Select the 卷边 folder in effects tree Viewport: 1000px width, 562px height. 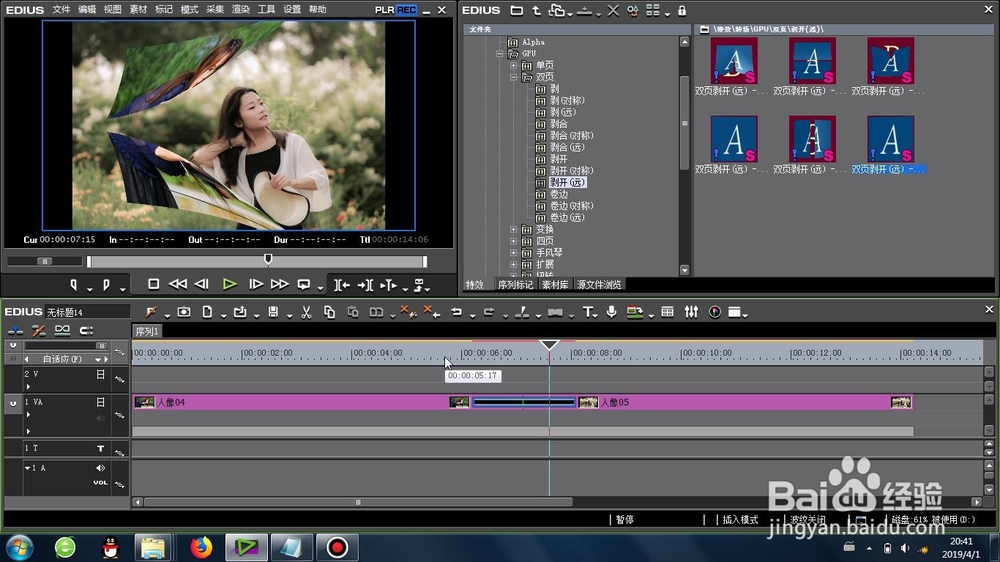click(559, 194)
